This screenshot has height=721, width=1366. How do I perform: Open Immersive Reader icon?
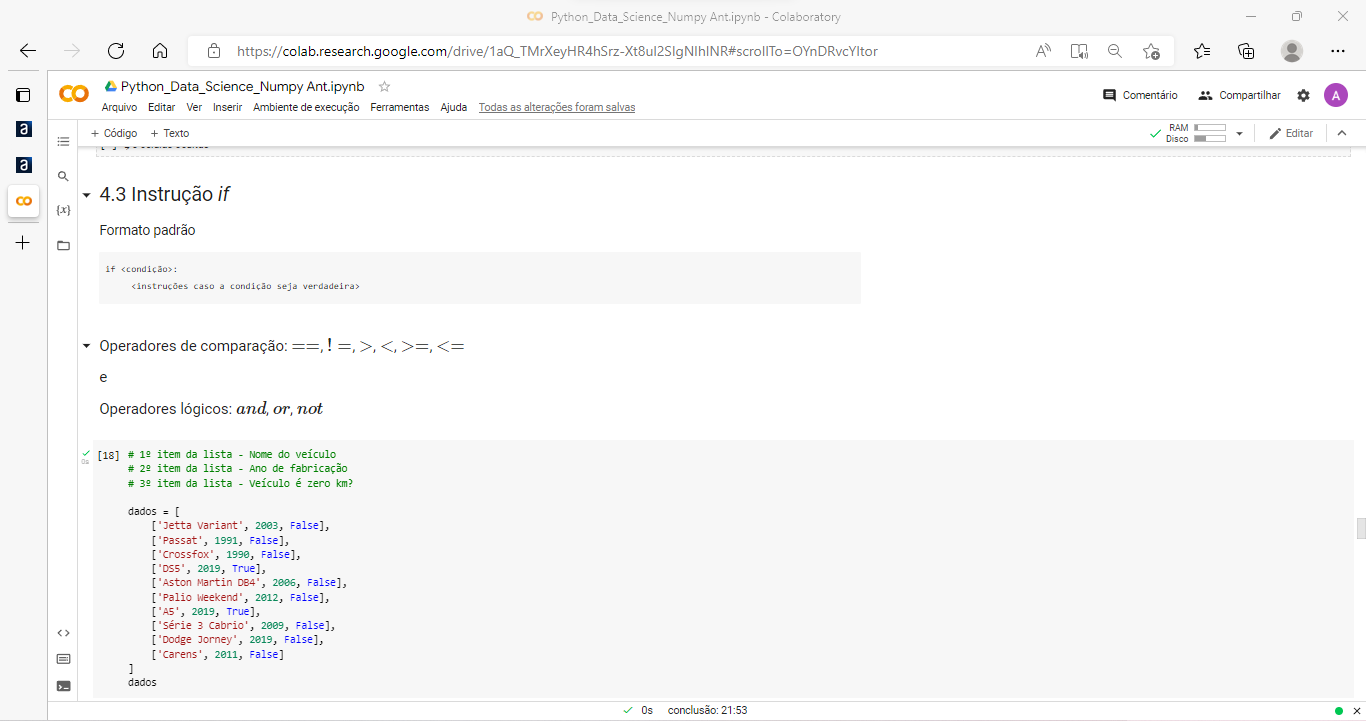point(1079,51)
